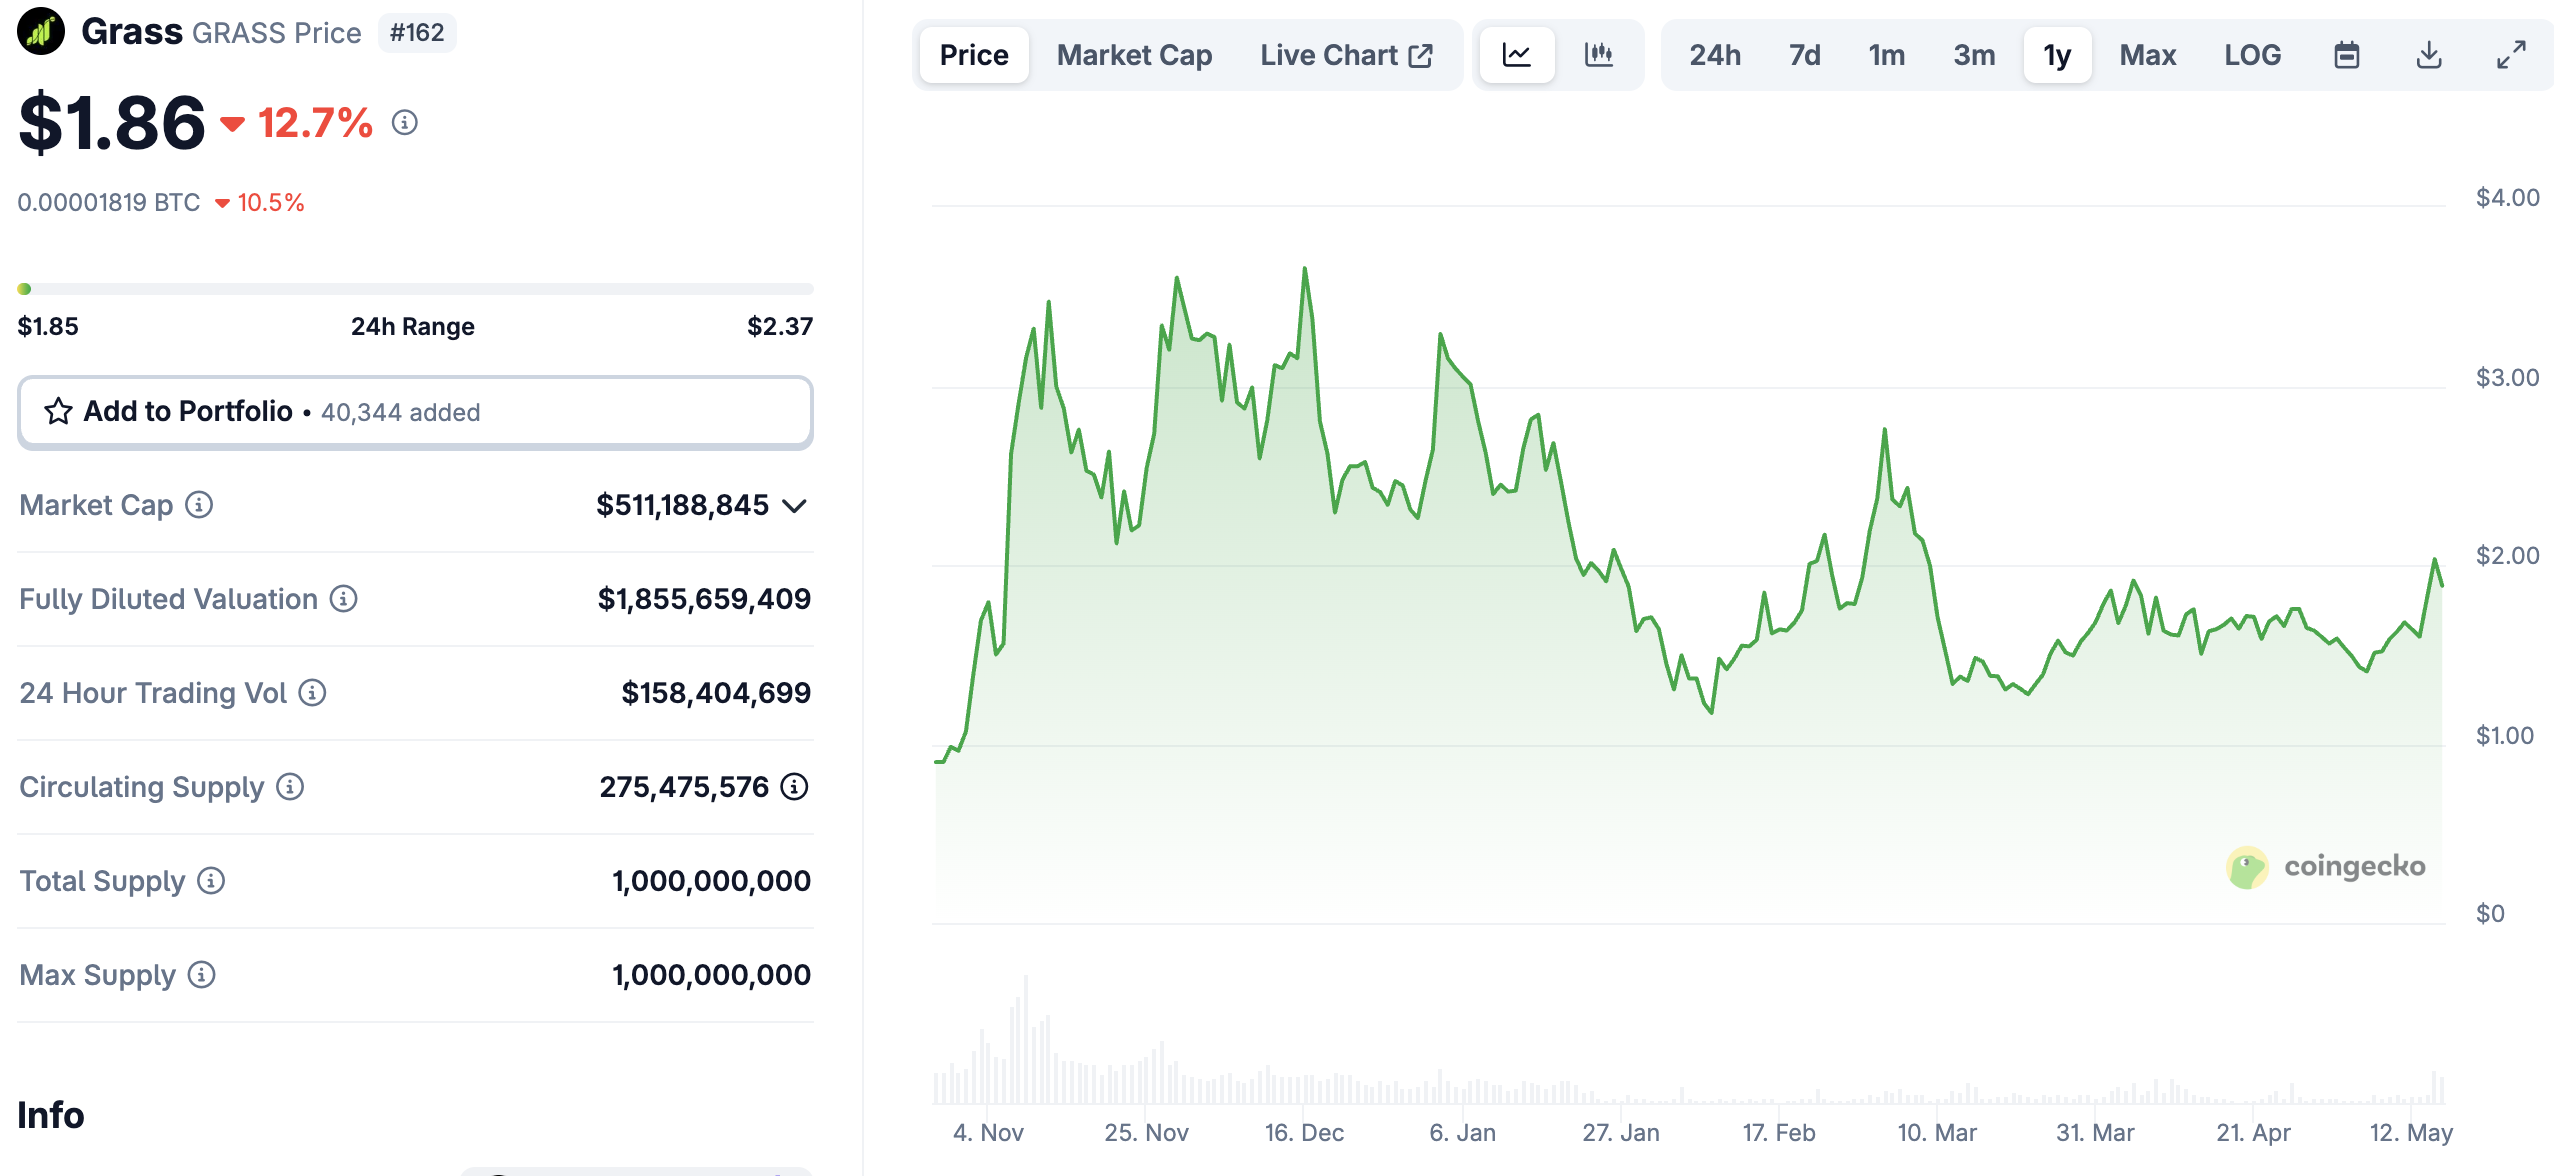The image size is (2554, 1176).
Task: Switch to line chart view icon
Action: tap(1516, 55)
